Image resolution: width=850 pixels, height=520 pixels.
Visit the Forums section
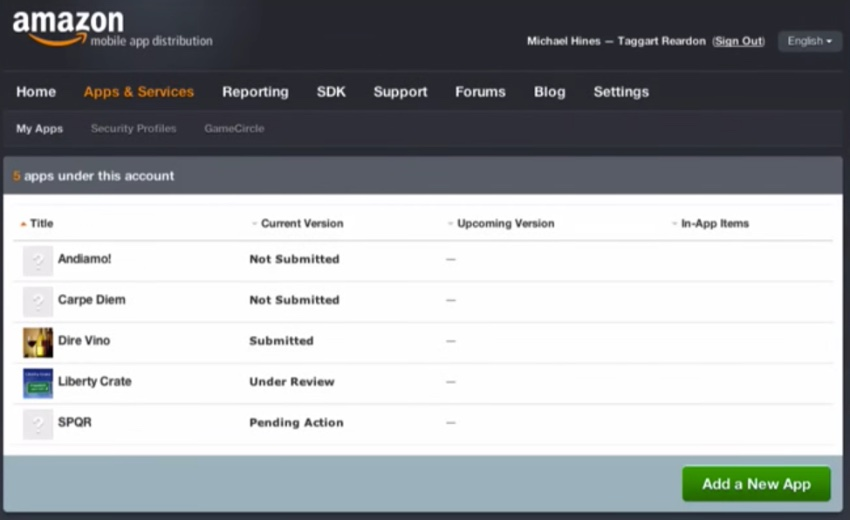tap(480, 92)
